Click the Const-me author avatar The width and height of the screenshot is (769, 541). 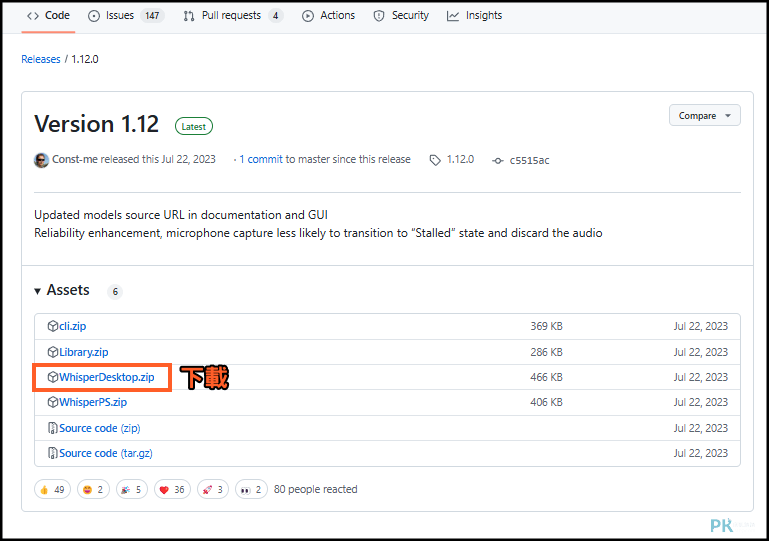[x=41, y=160]
